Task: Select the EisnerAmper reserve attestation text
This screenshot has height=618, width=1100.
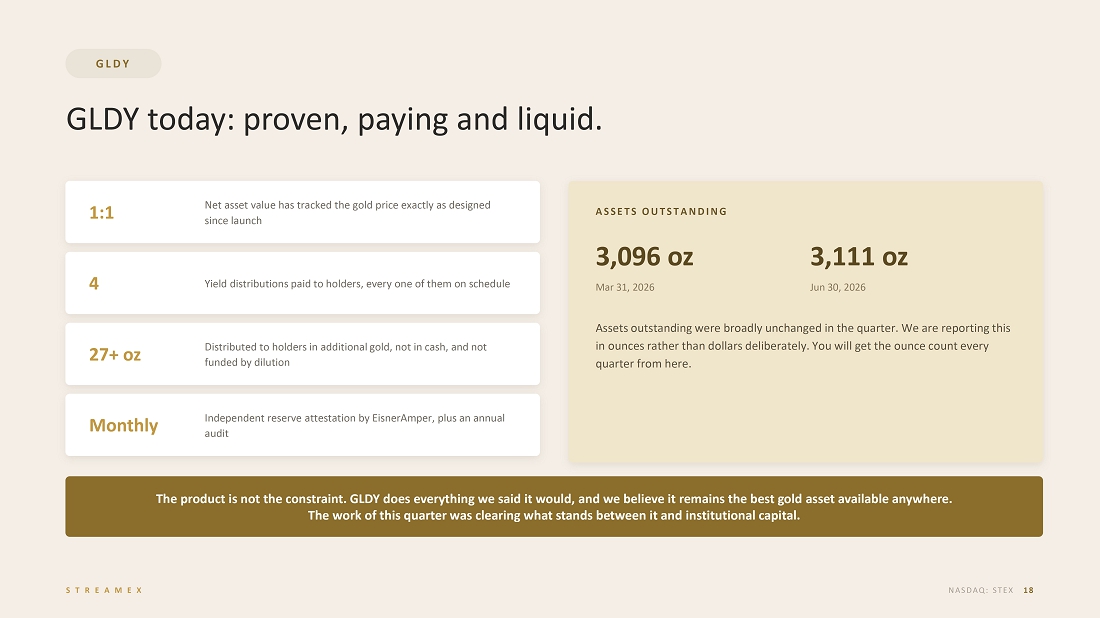Action: coord(354,425)
